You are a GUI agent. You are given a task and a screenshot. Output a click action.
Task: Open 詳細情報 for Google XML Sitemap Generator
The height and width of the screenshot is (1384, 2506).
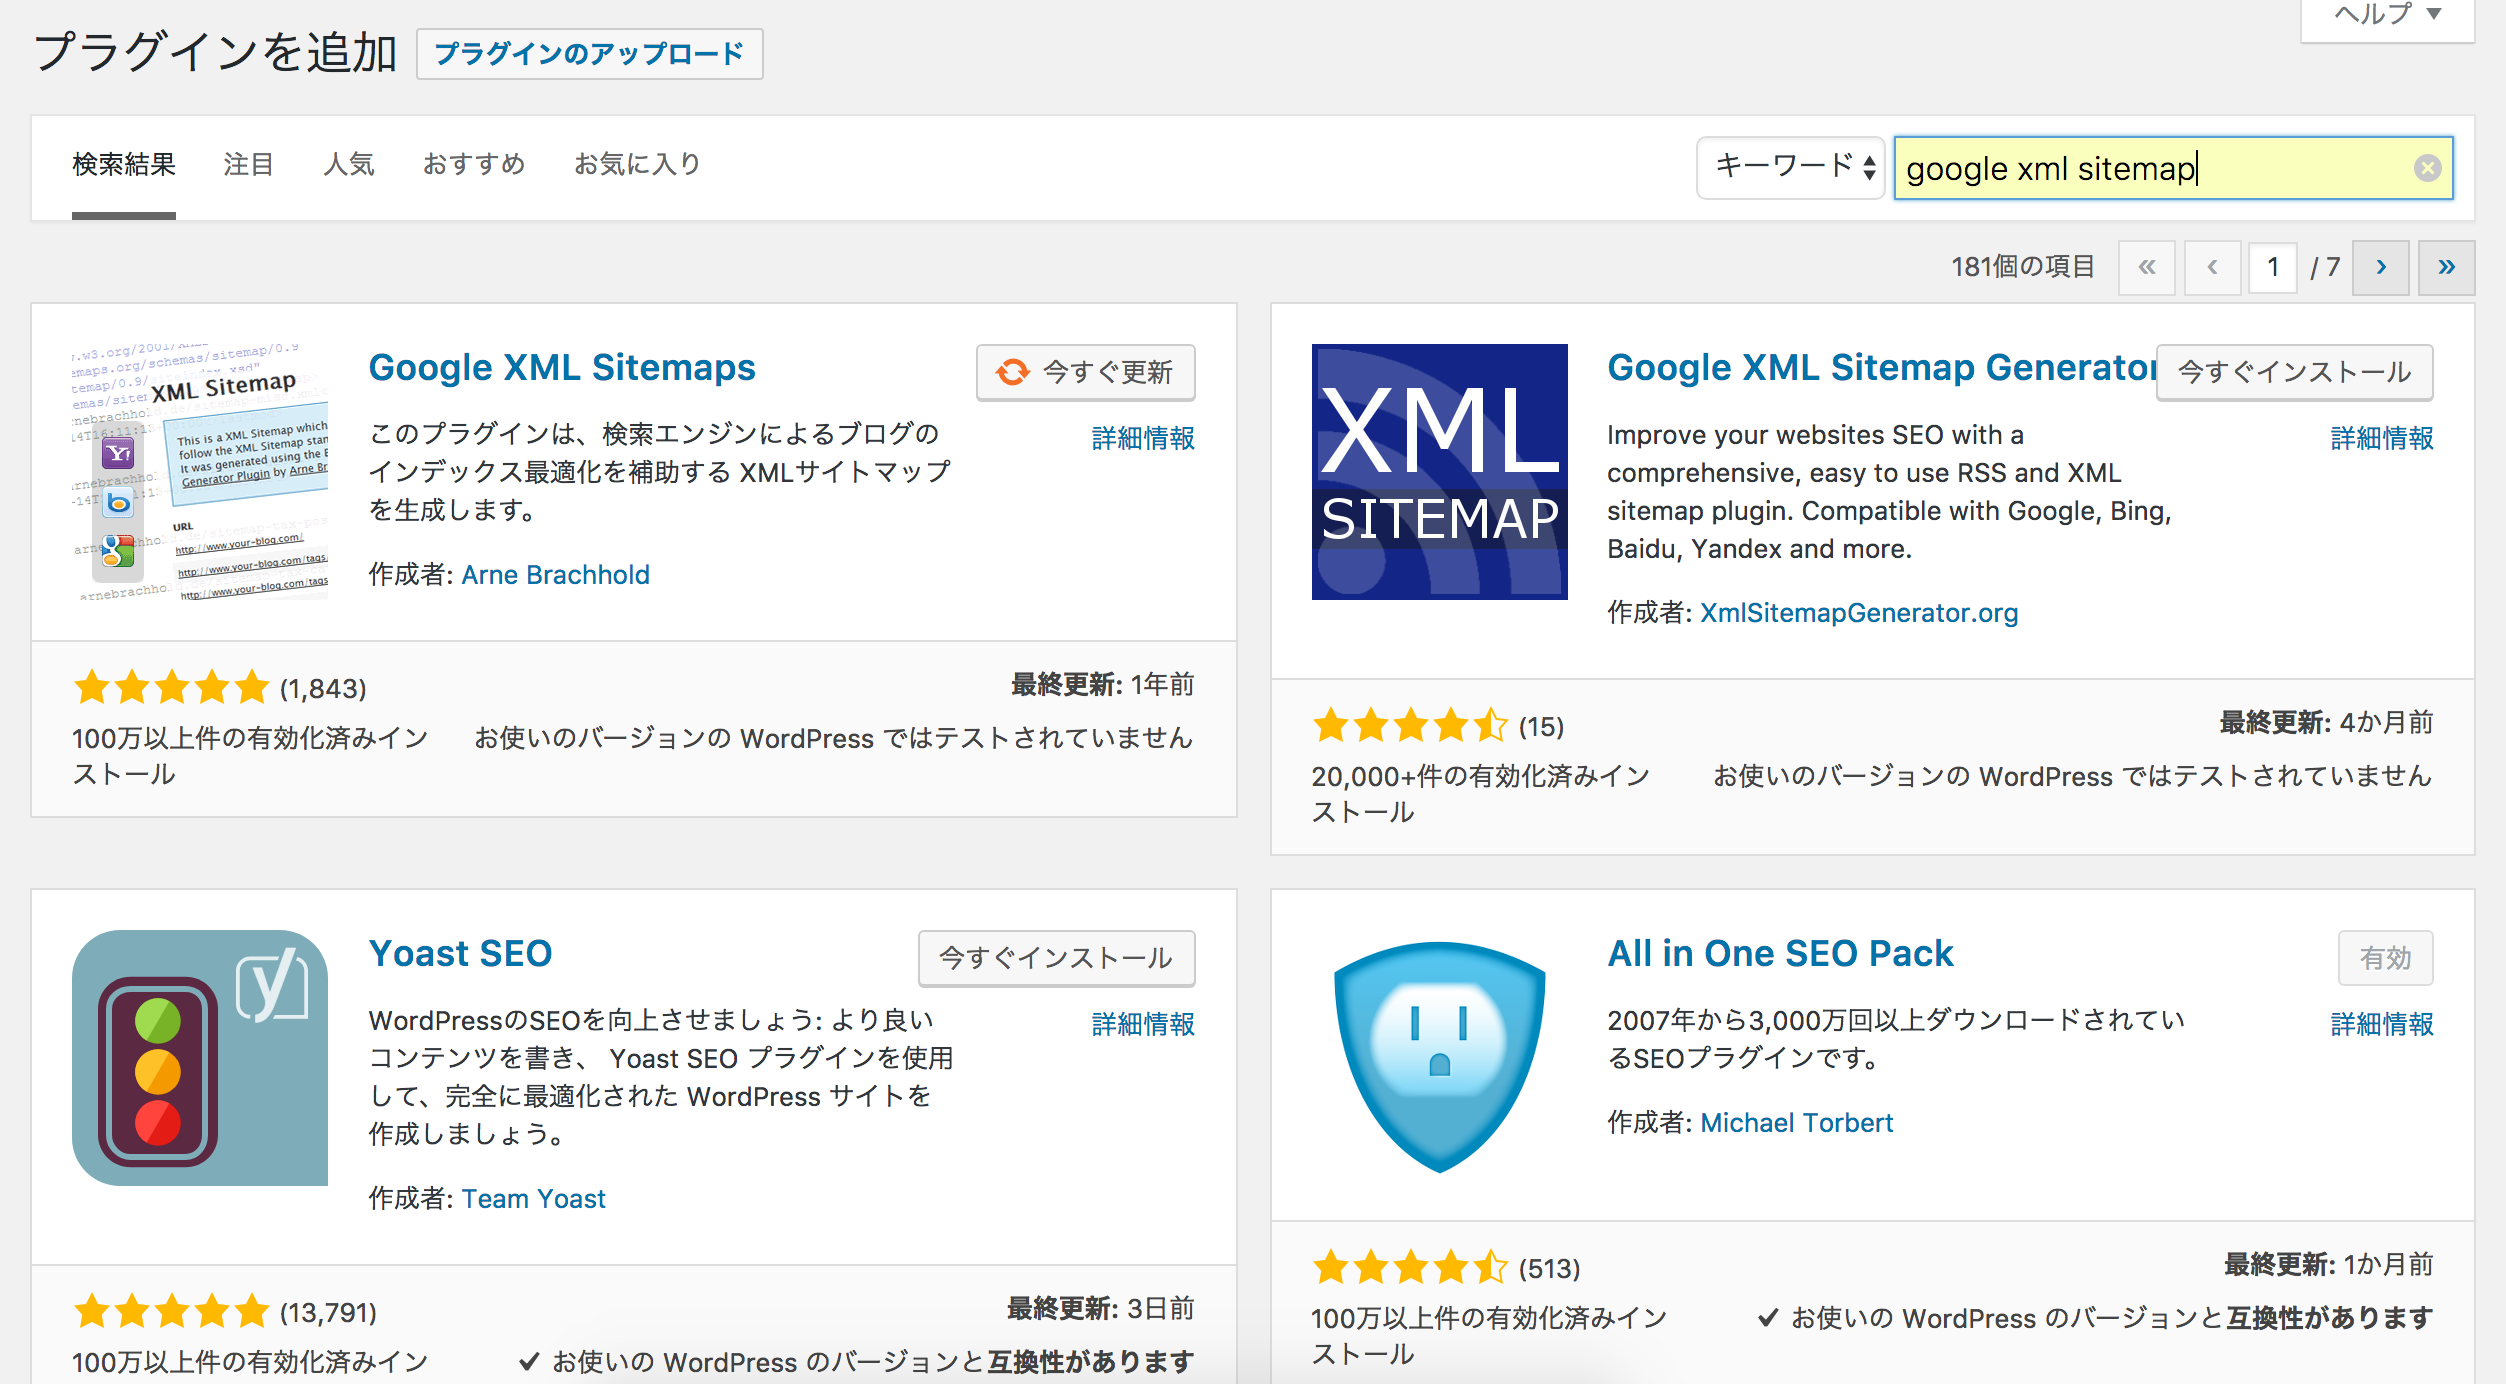pos(2382,438)
